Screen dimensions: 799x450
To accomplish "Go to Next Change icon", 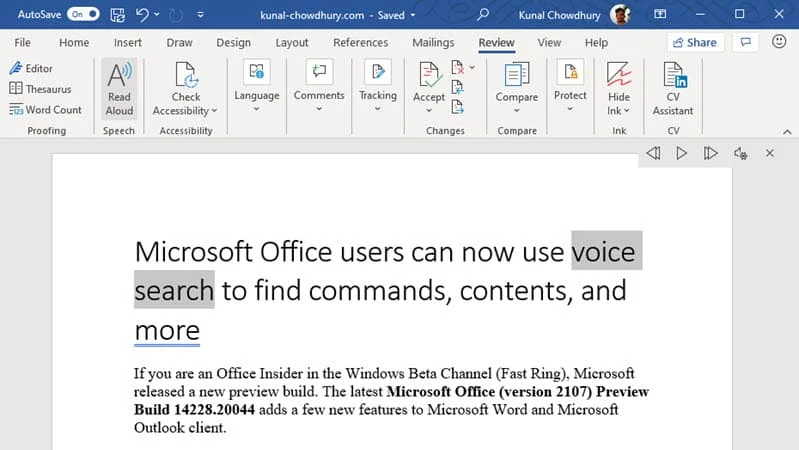I will click(x=458, y=107).
